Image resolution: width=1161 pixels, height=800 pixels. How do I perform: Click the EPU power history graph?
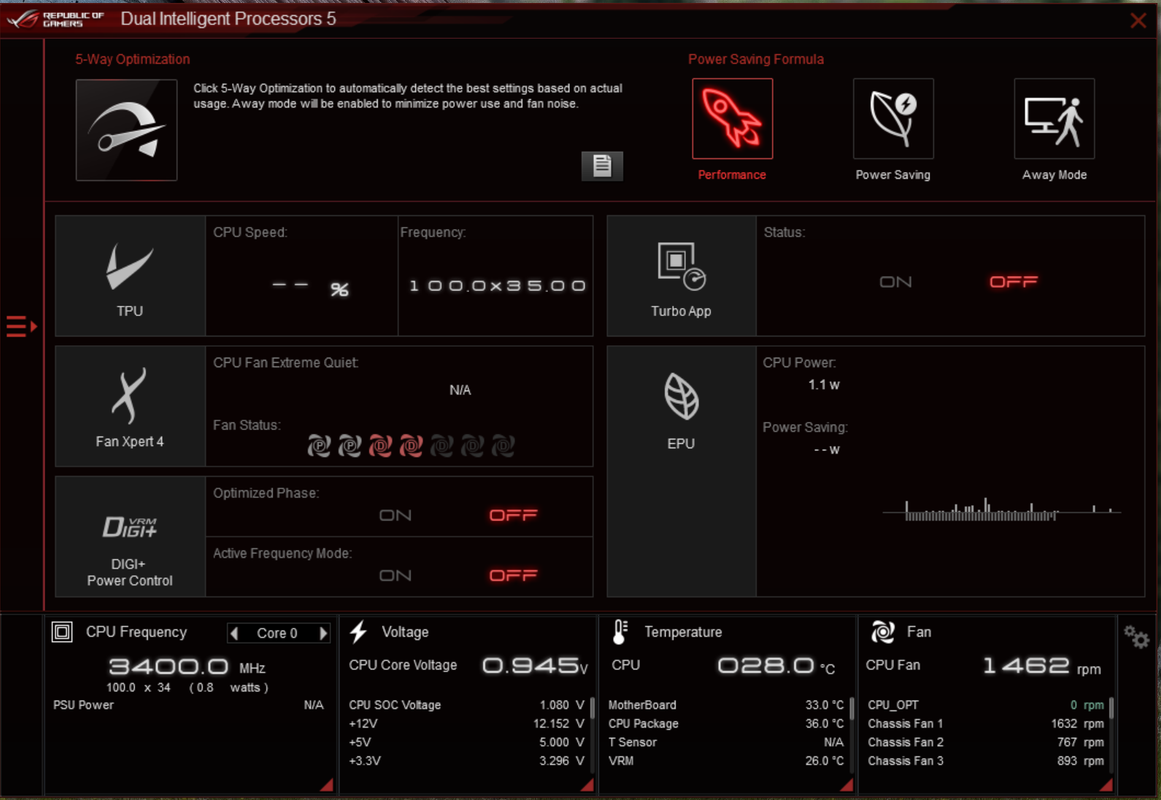click(1002, 510)
